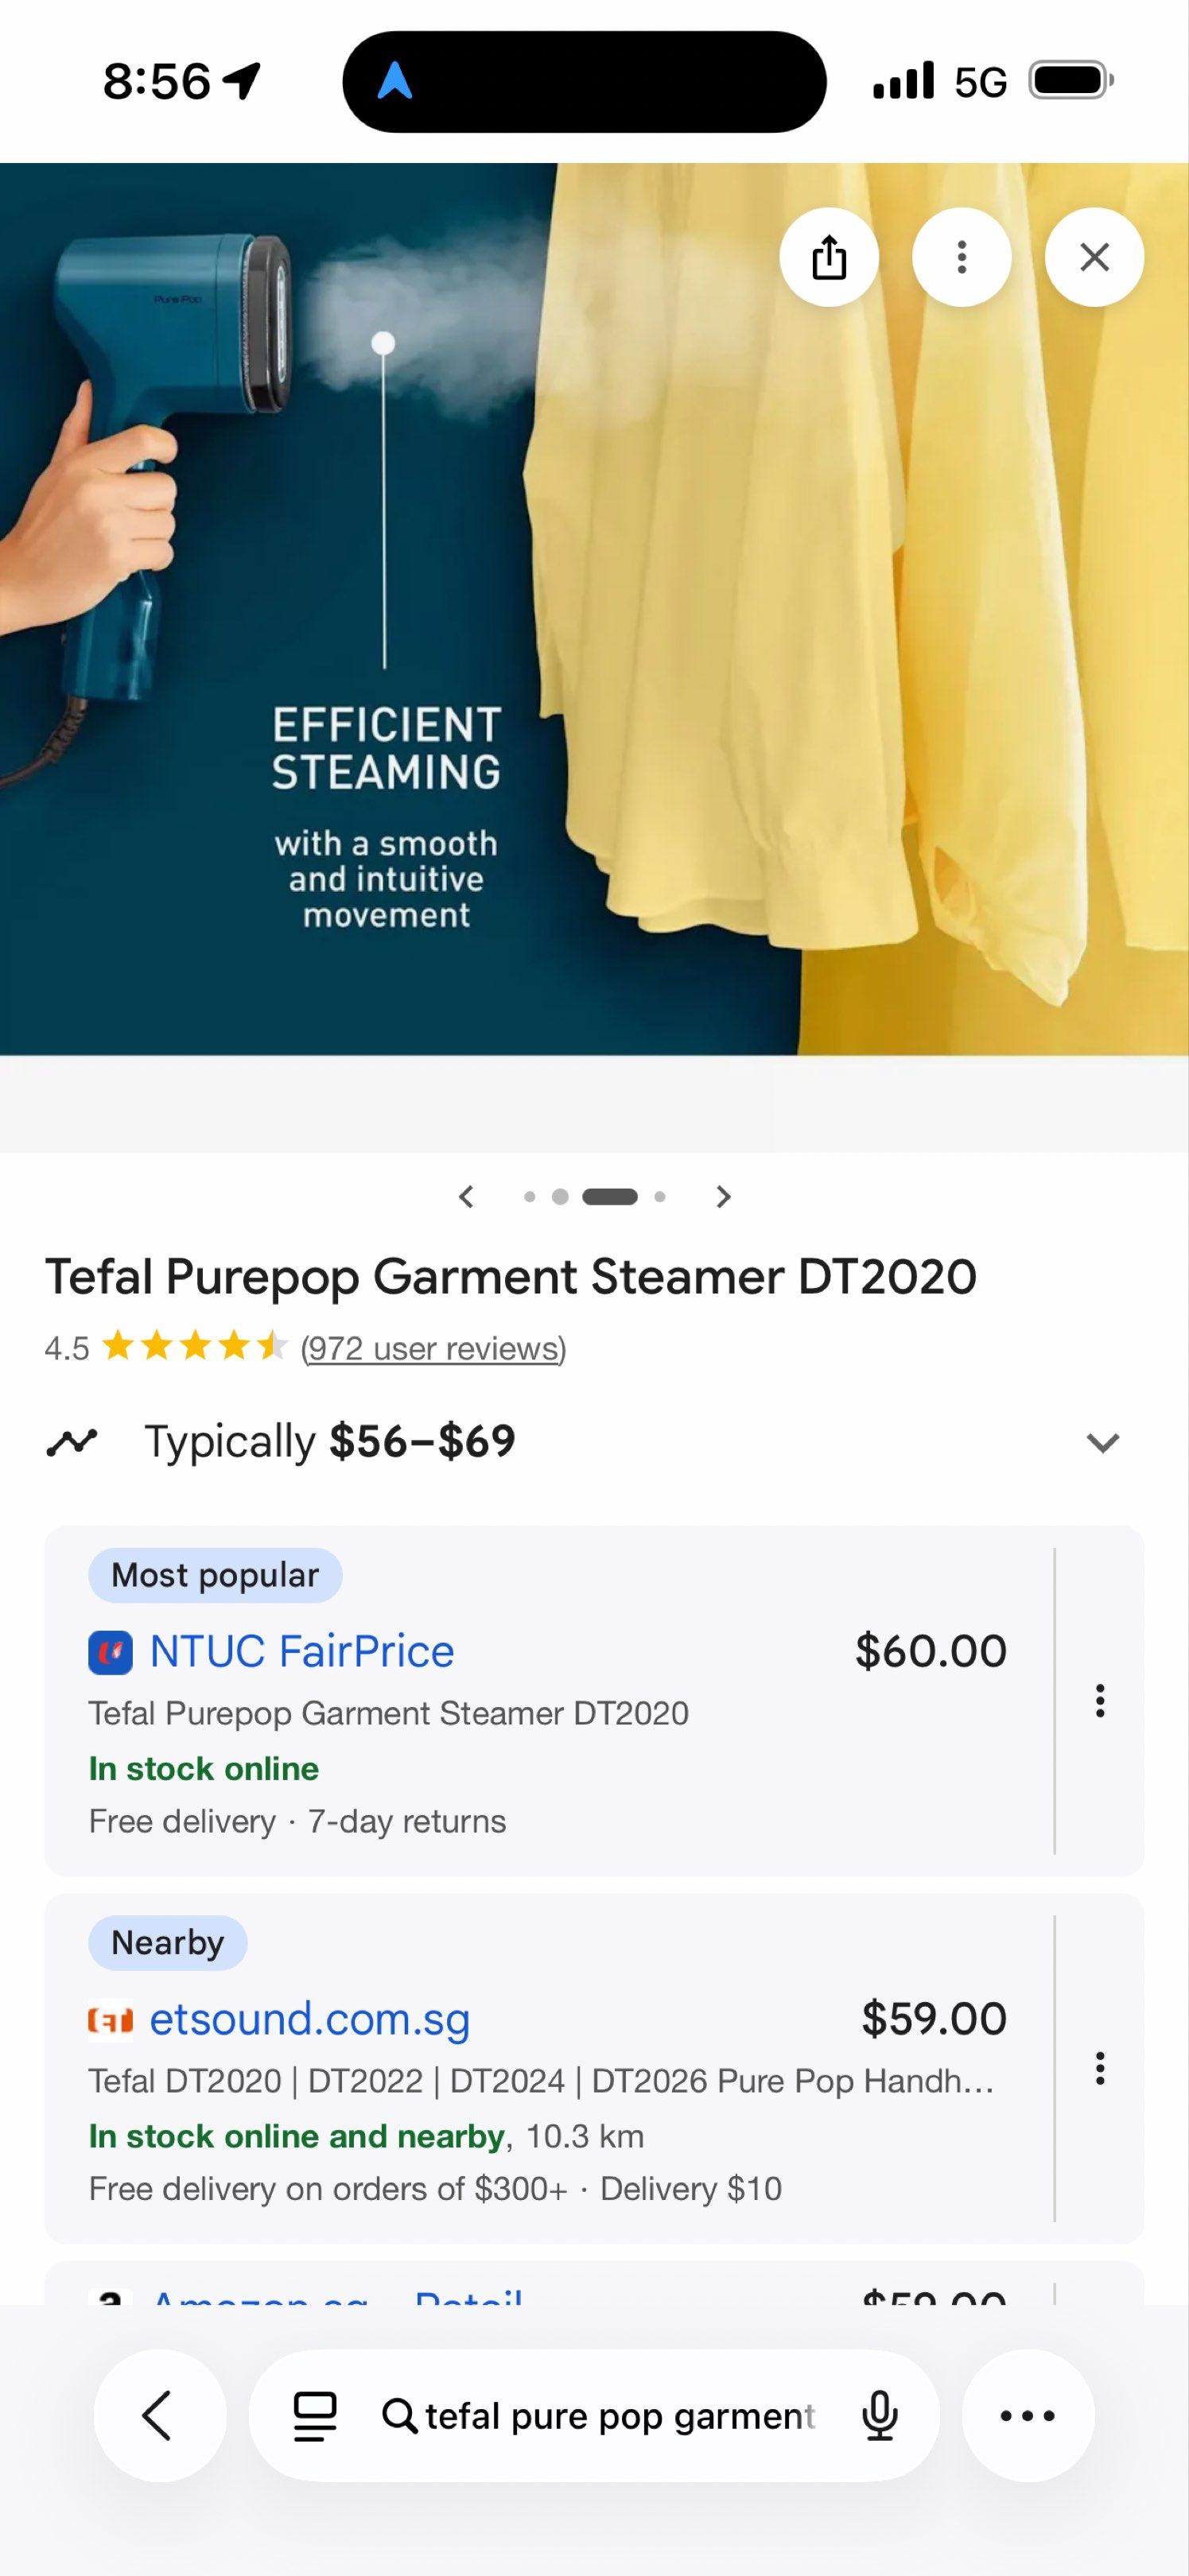Show the previous product image
The image size is (1189, 2576).
[466, 1196]
